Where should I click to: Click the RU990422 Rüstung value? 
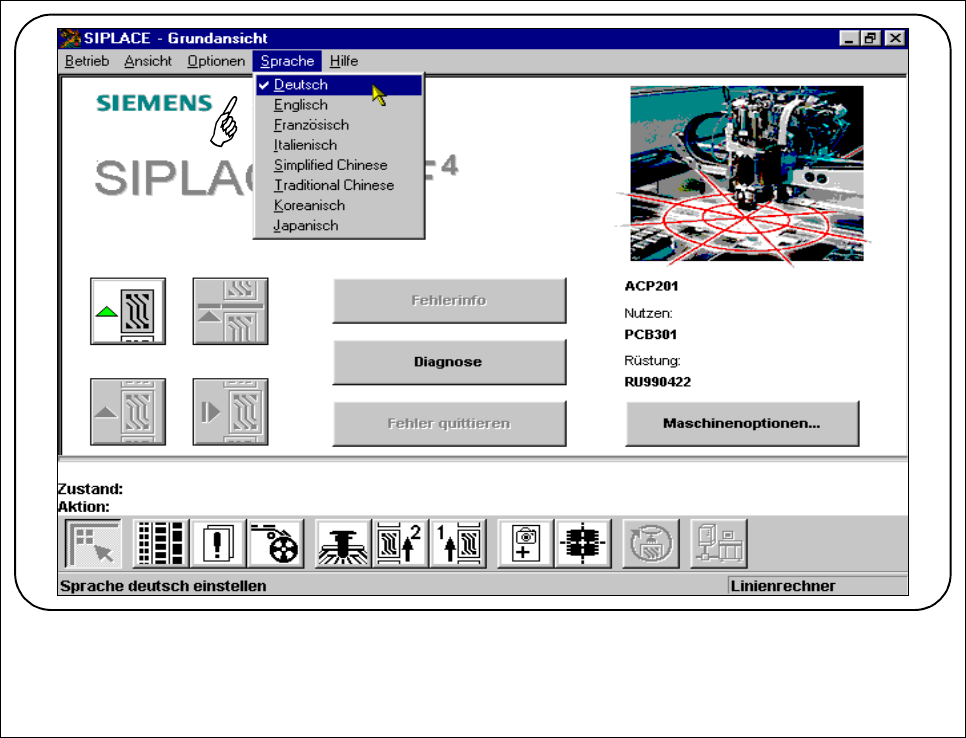(657, 382)
